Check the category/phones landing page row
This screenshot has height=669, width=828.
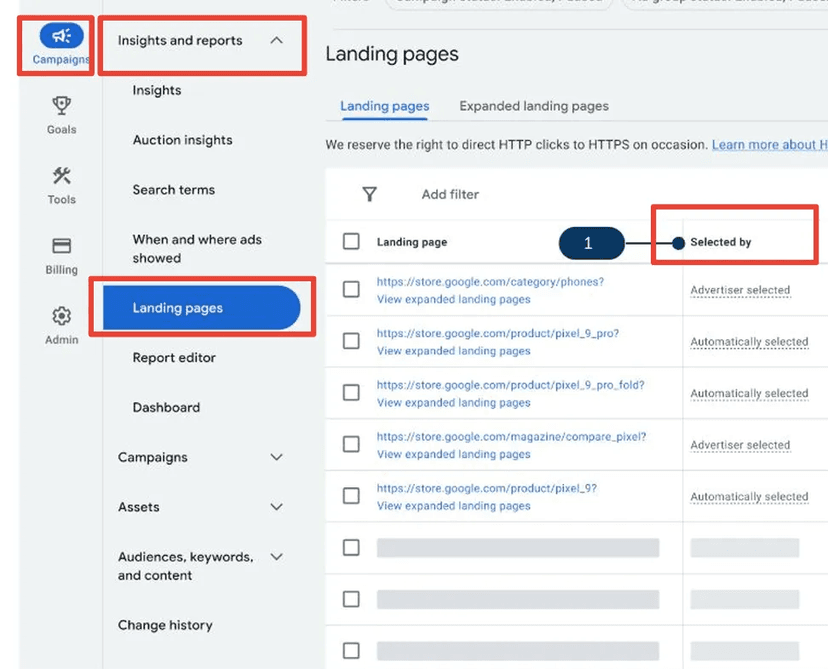[351, 289]
